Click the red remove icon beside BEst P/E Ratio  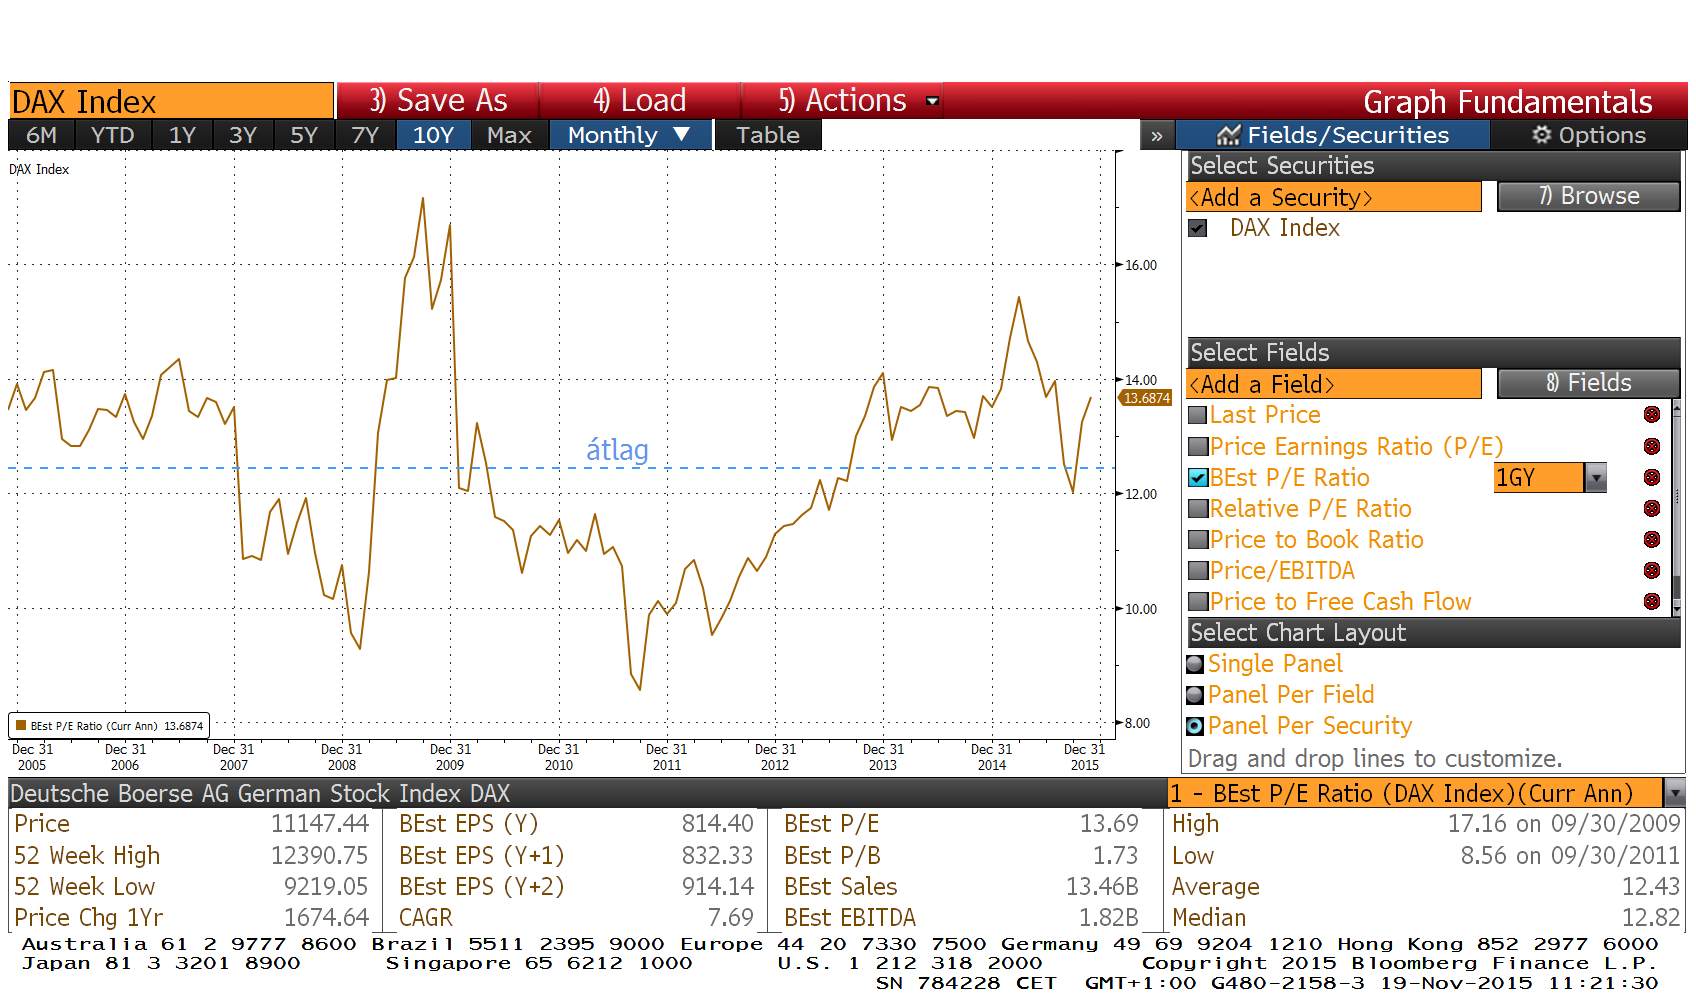(1651, 478)
